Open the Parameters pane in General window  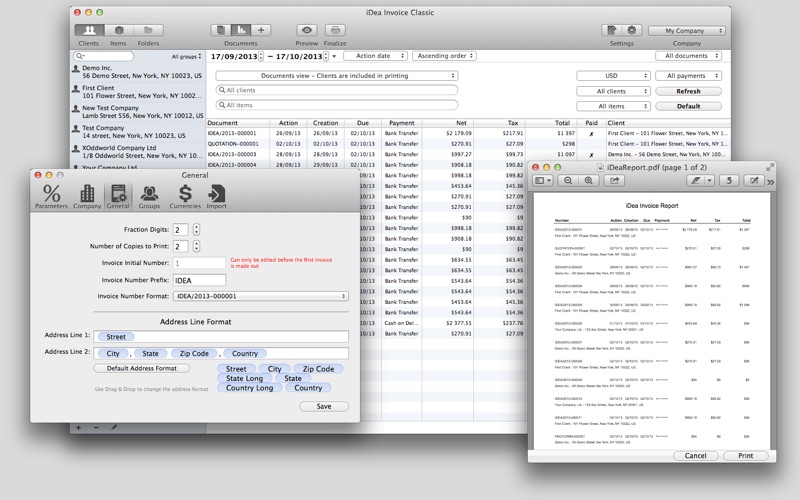(51, 196)
